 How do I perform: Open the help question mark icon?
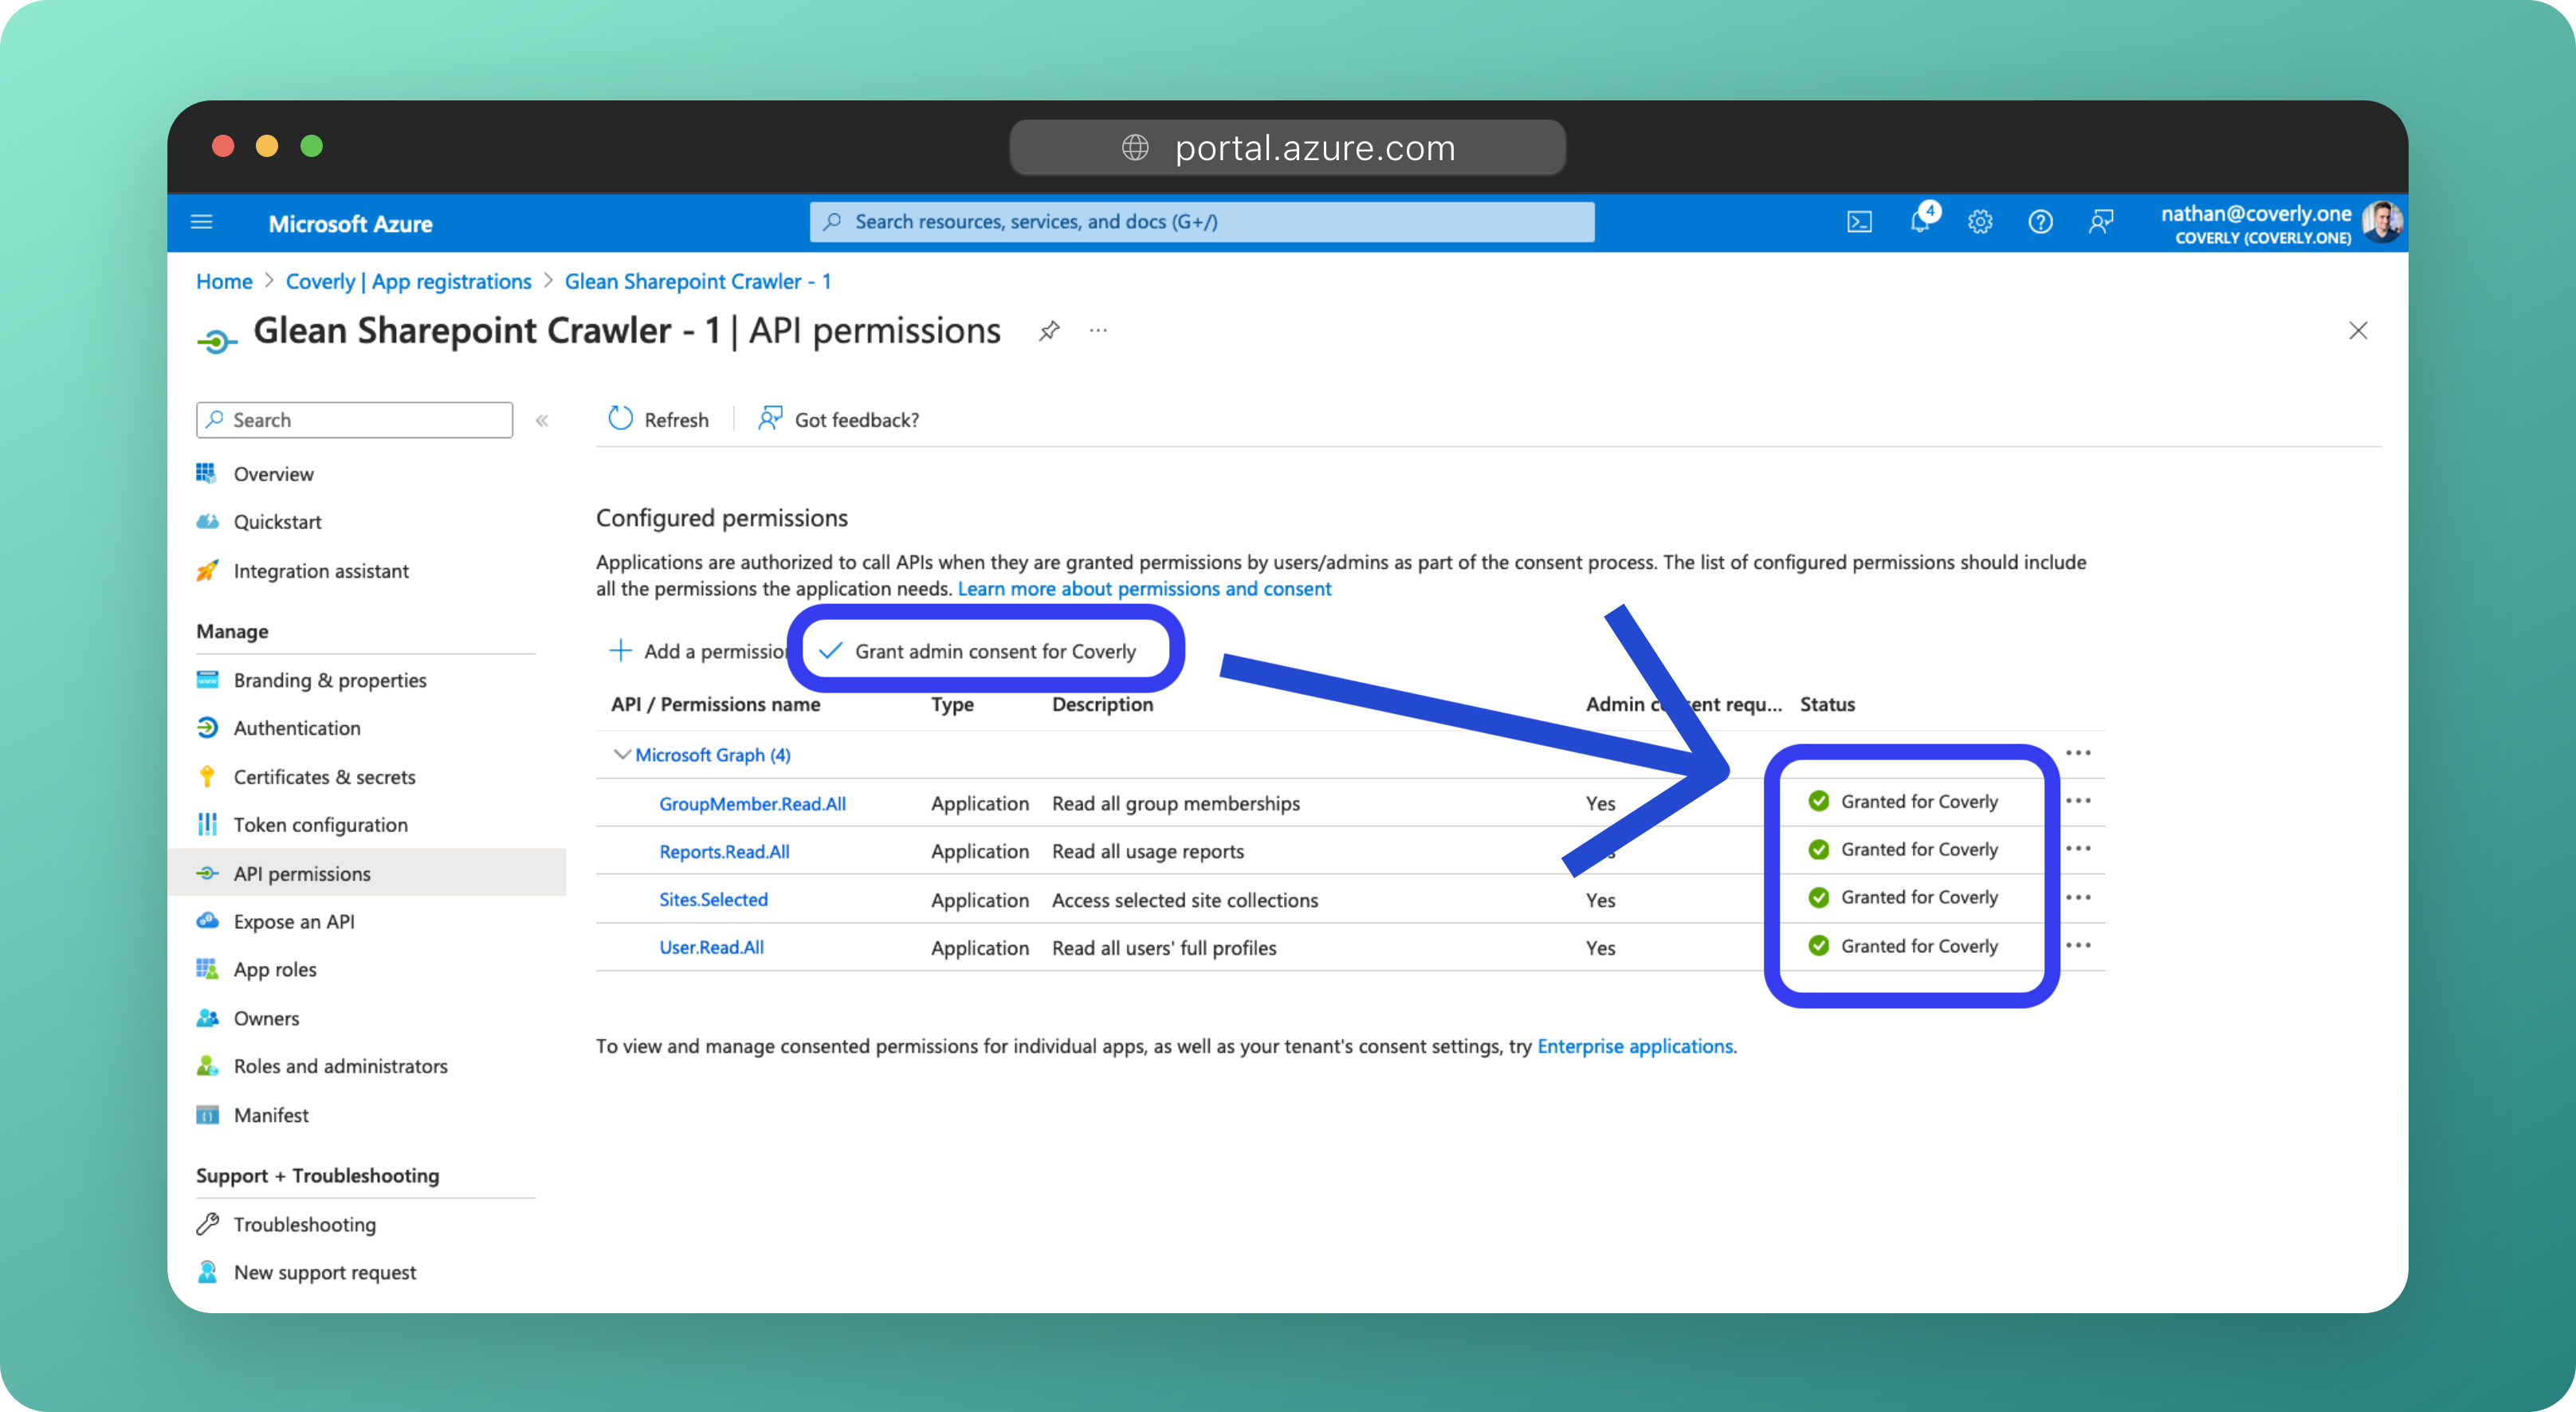pos(2040,222)
